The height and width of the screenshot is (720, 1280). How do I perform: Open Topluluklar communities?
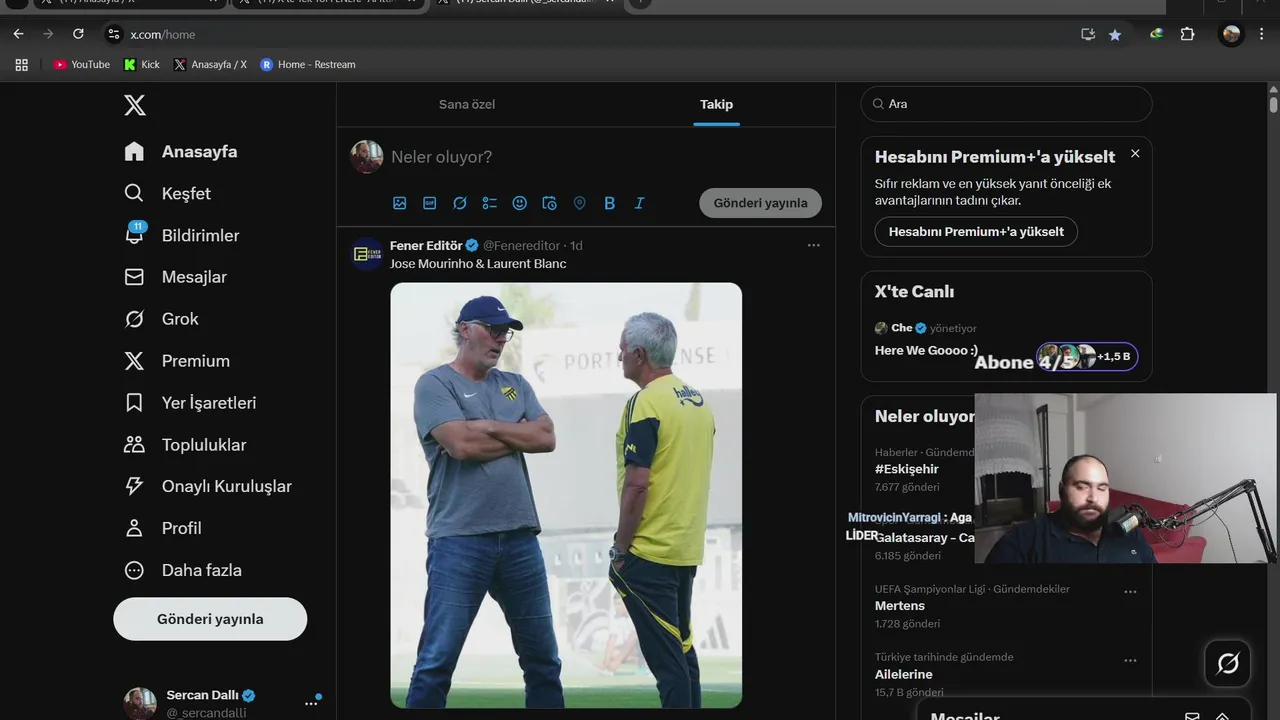[185, 445]
